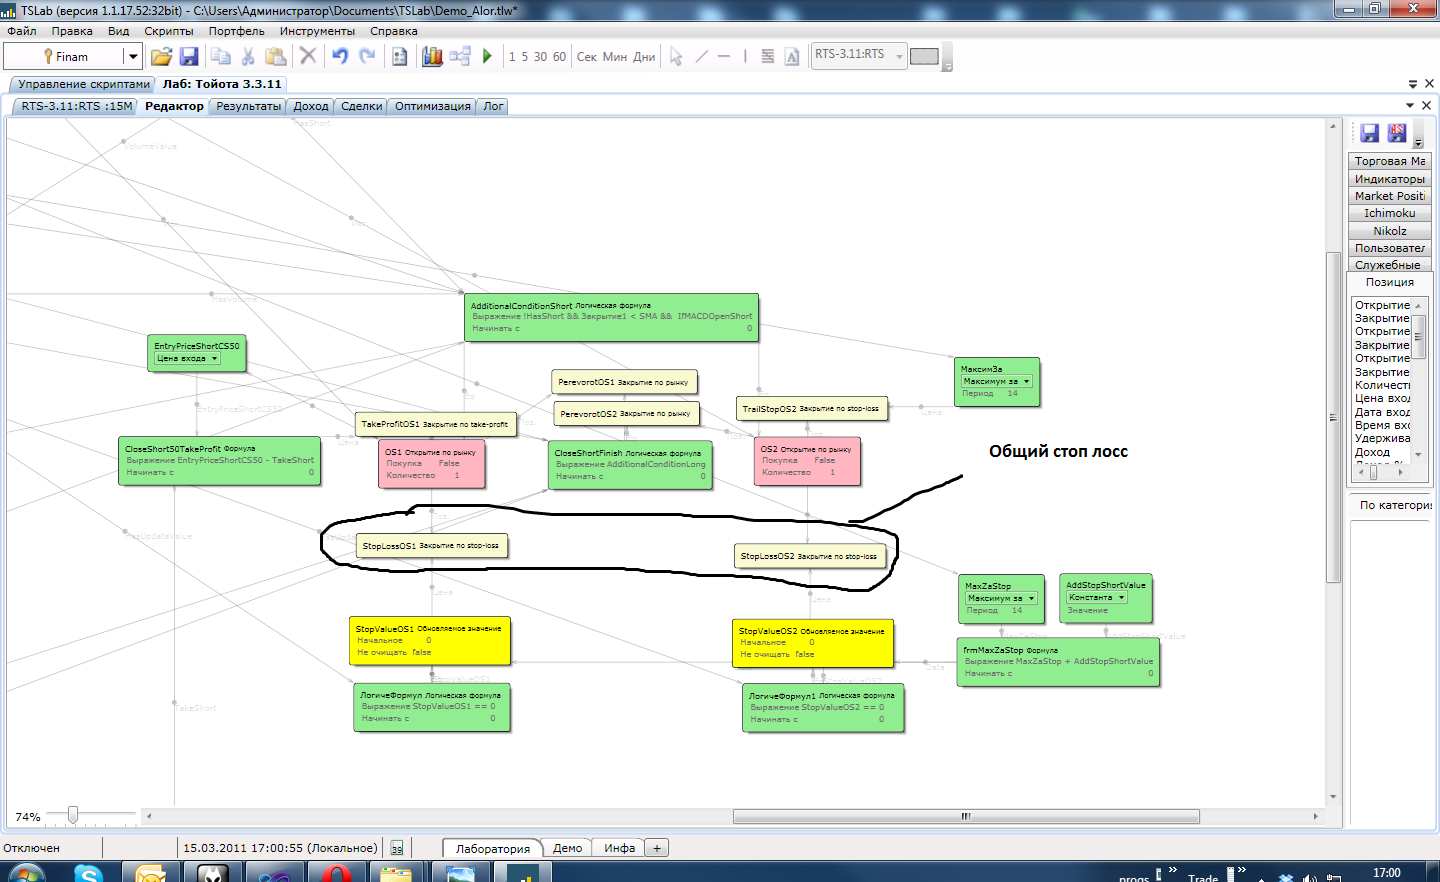
Task: Open the bar chart icon in toolbar
Action: click(432, 56)
